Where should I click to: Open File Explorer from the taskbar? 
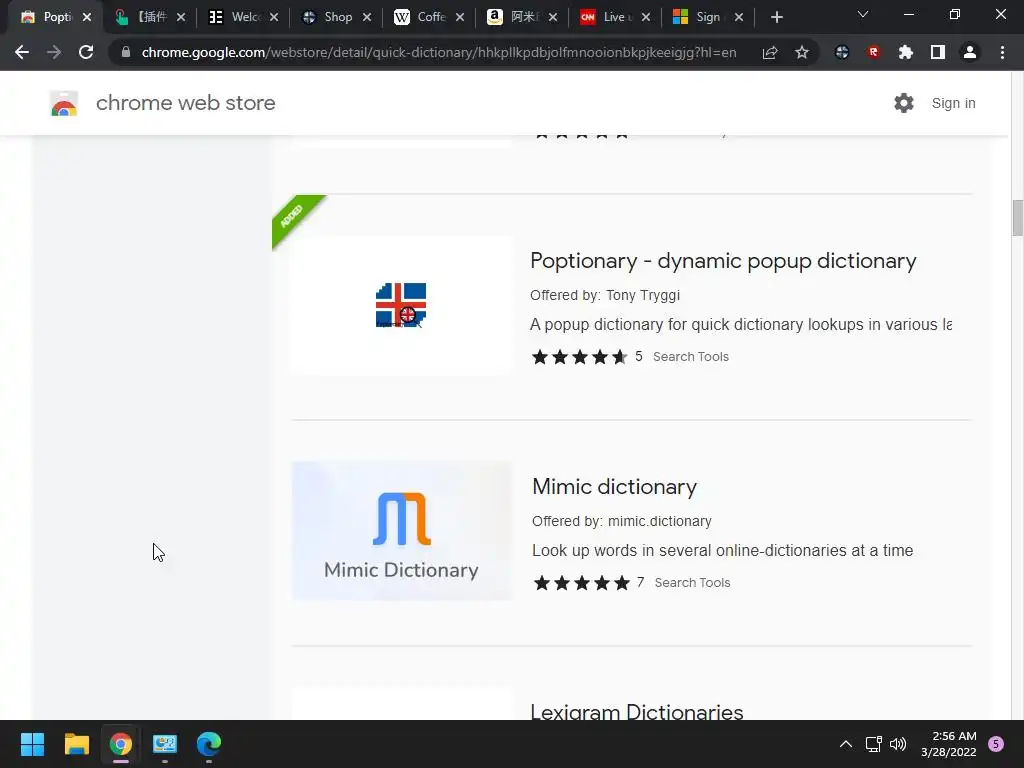[x=76, y=744]
